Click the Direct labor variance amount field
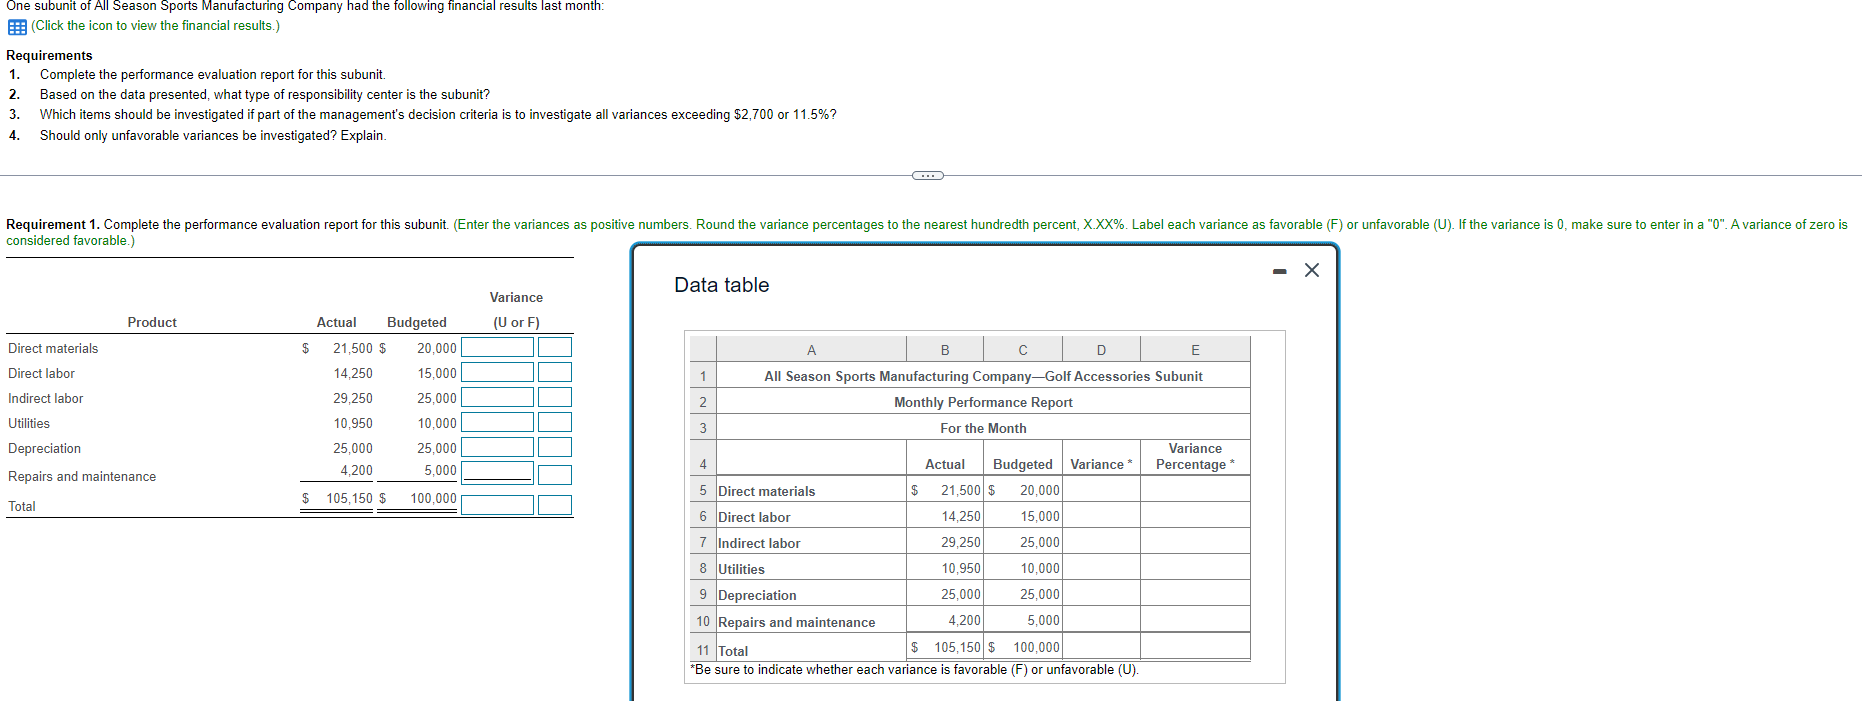The height and width of the screenshot is (701, 1862). [497, 372]
